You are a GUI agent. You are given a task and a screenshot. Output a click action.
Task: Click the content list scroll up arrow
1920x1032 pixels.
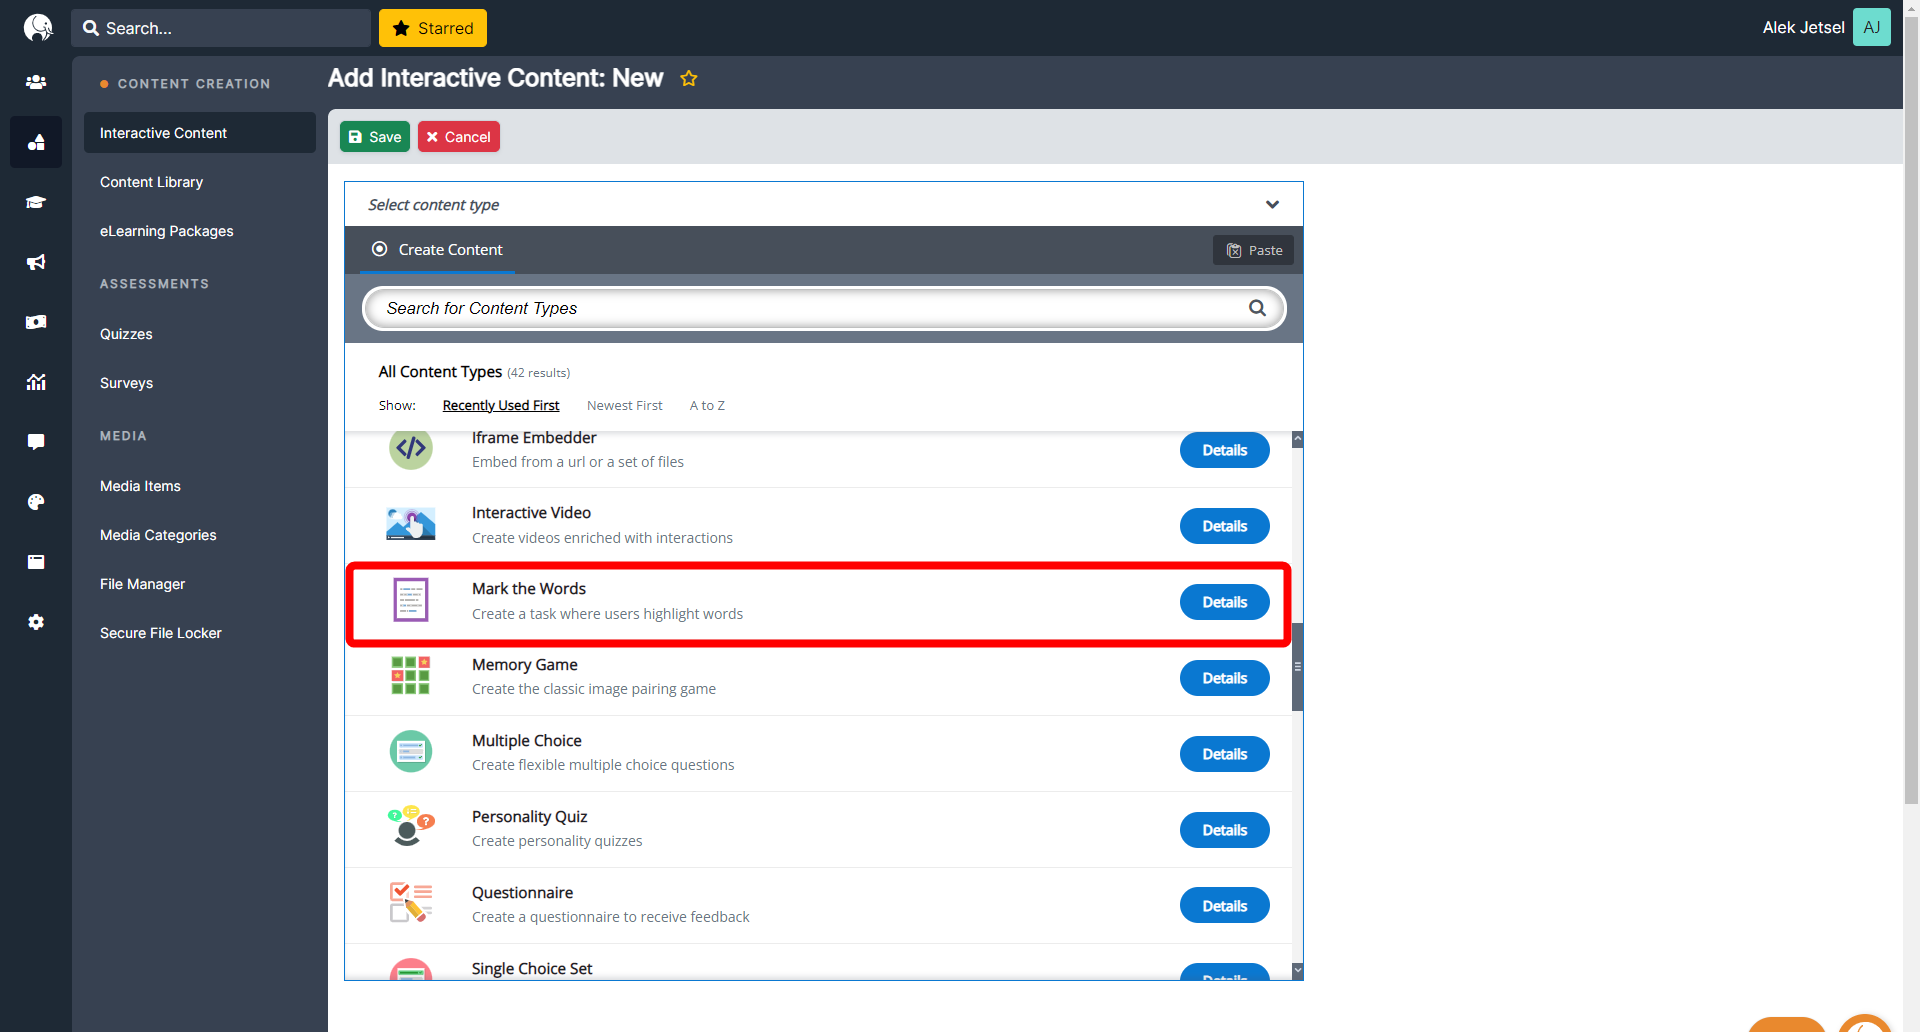click(x=1298, y=439)
